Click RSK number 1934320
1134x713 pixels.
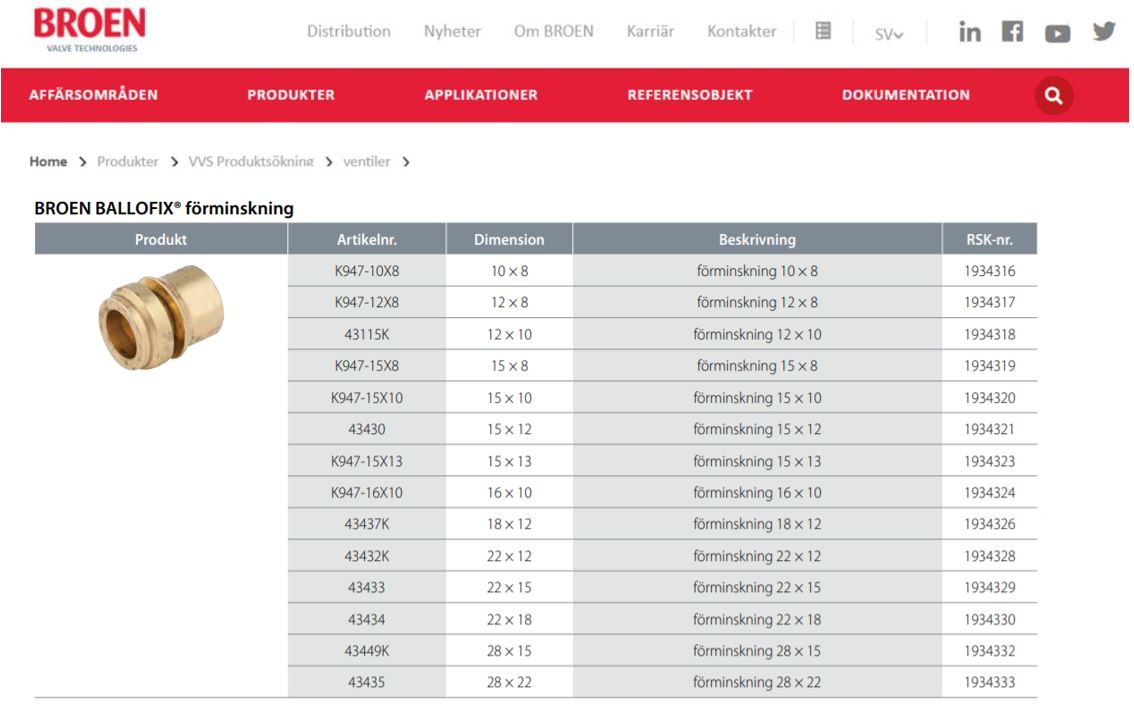click(x=989, y=398)
